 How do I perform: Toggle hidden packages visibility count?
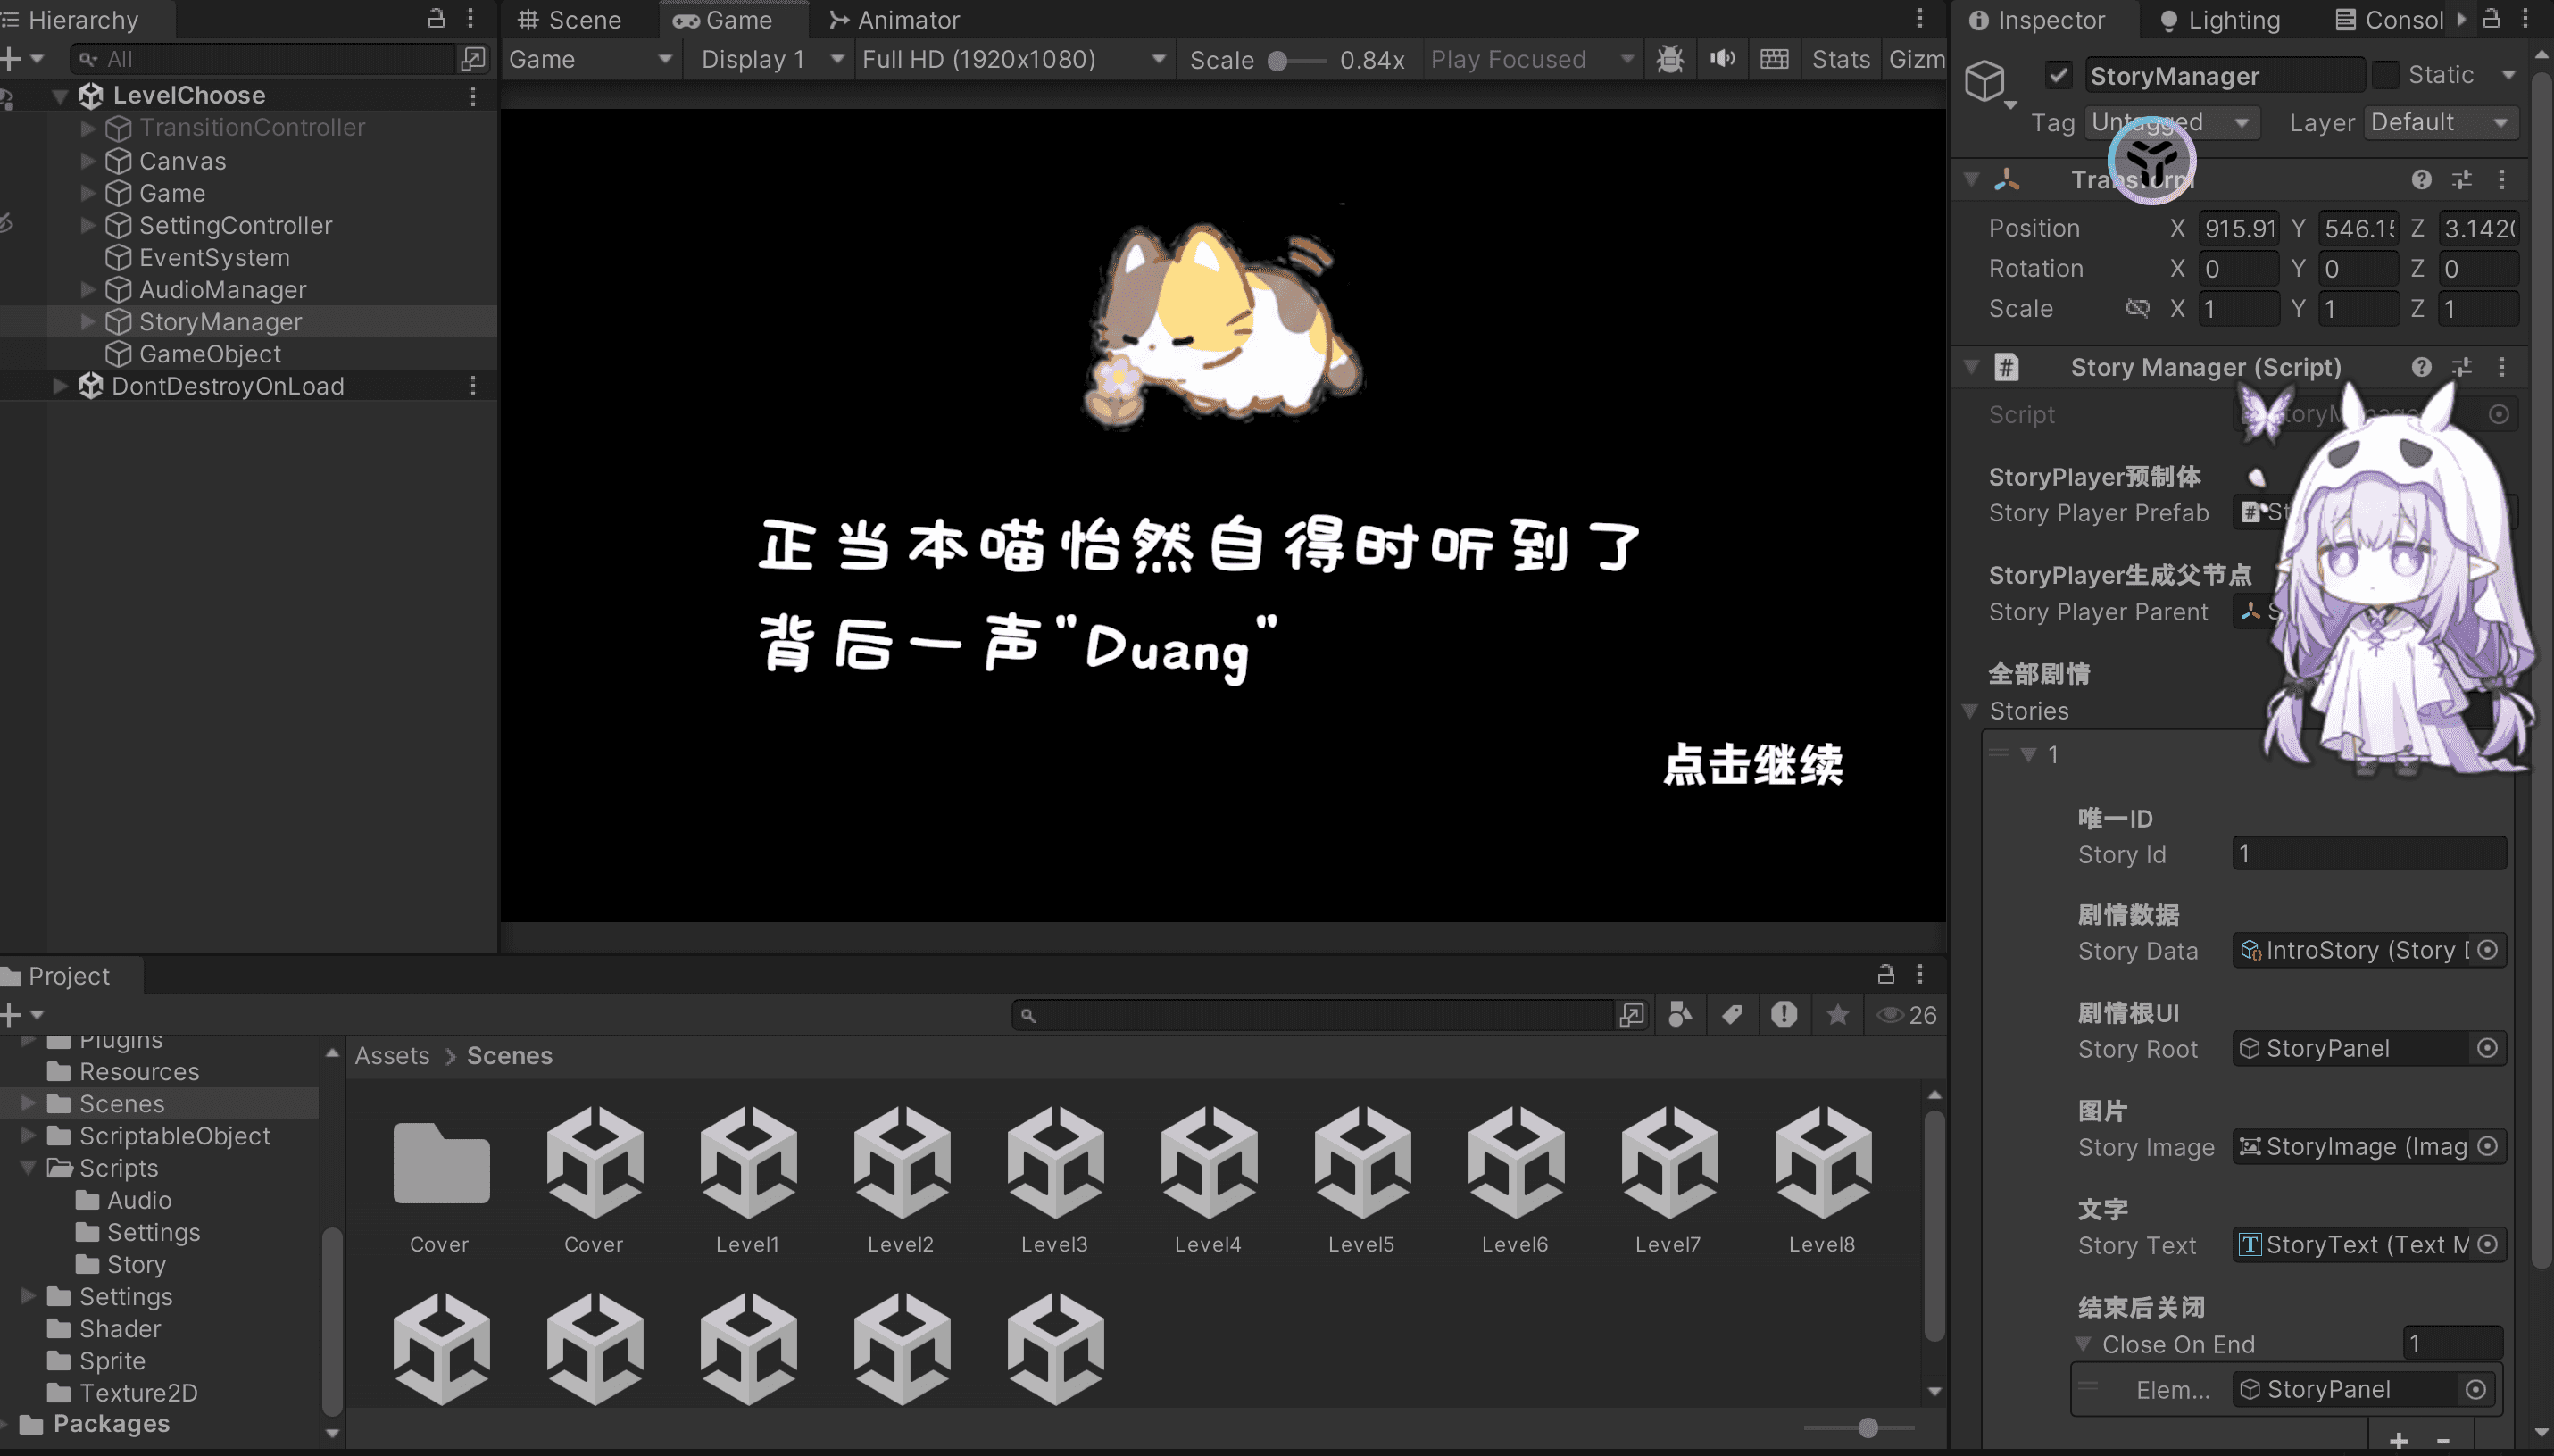point(1907,1015)
